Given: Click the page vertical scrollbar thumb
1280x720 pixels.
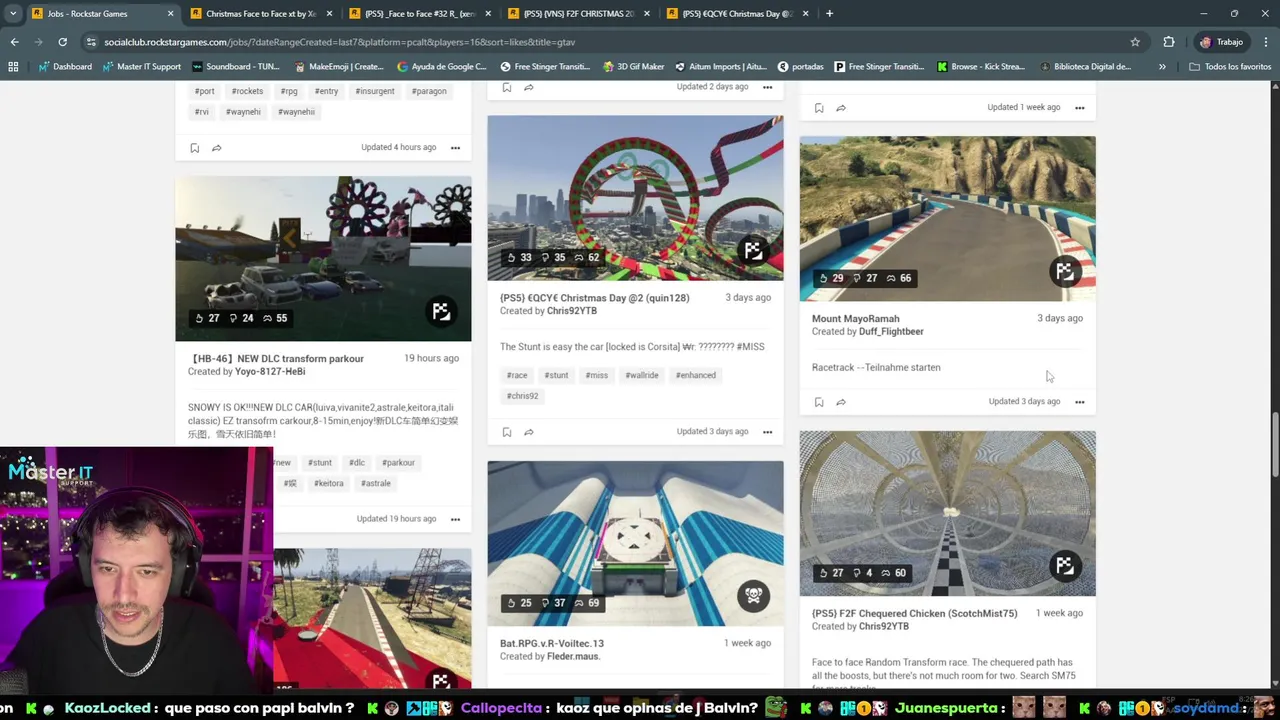Looking at the screenshot, I should pos(1275,443).
